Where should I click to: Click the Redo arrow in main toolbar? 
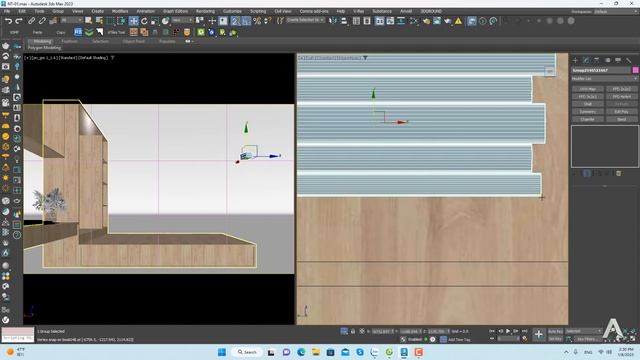pyautogui.click(x=19, y=21)
